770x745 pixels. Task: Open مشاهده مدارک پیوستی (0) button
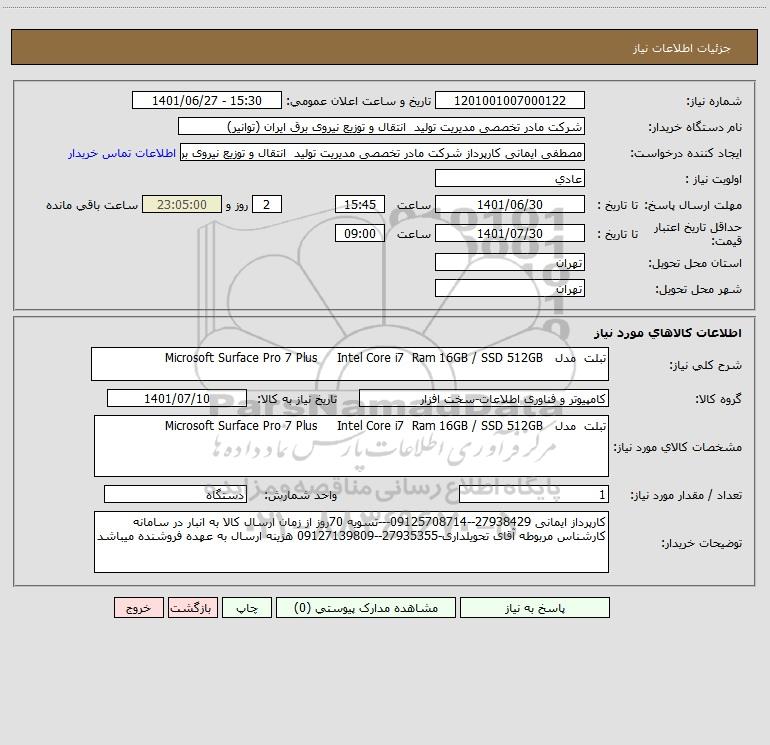(x=366, y=607)
